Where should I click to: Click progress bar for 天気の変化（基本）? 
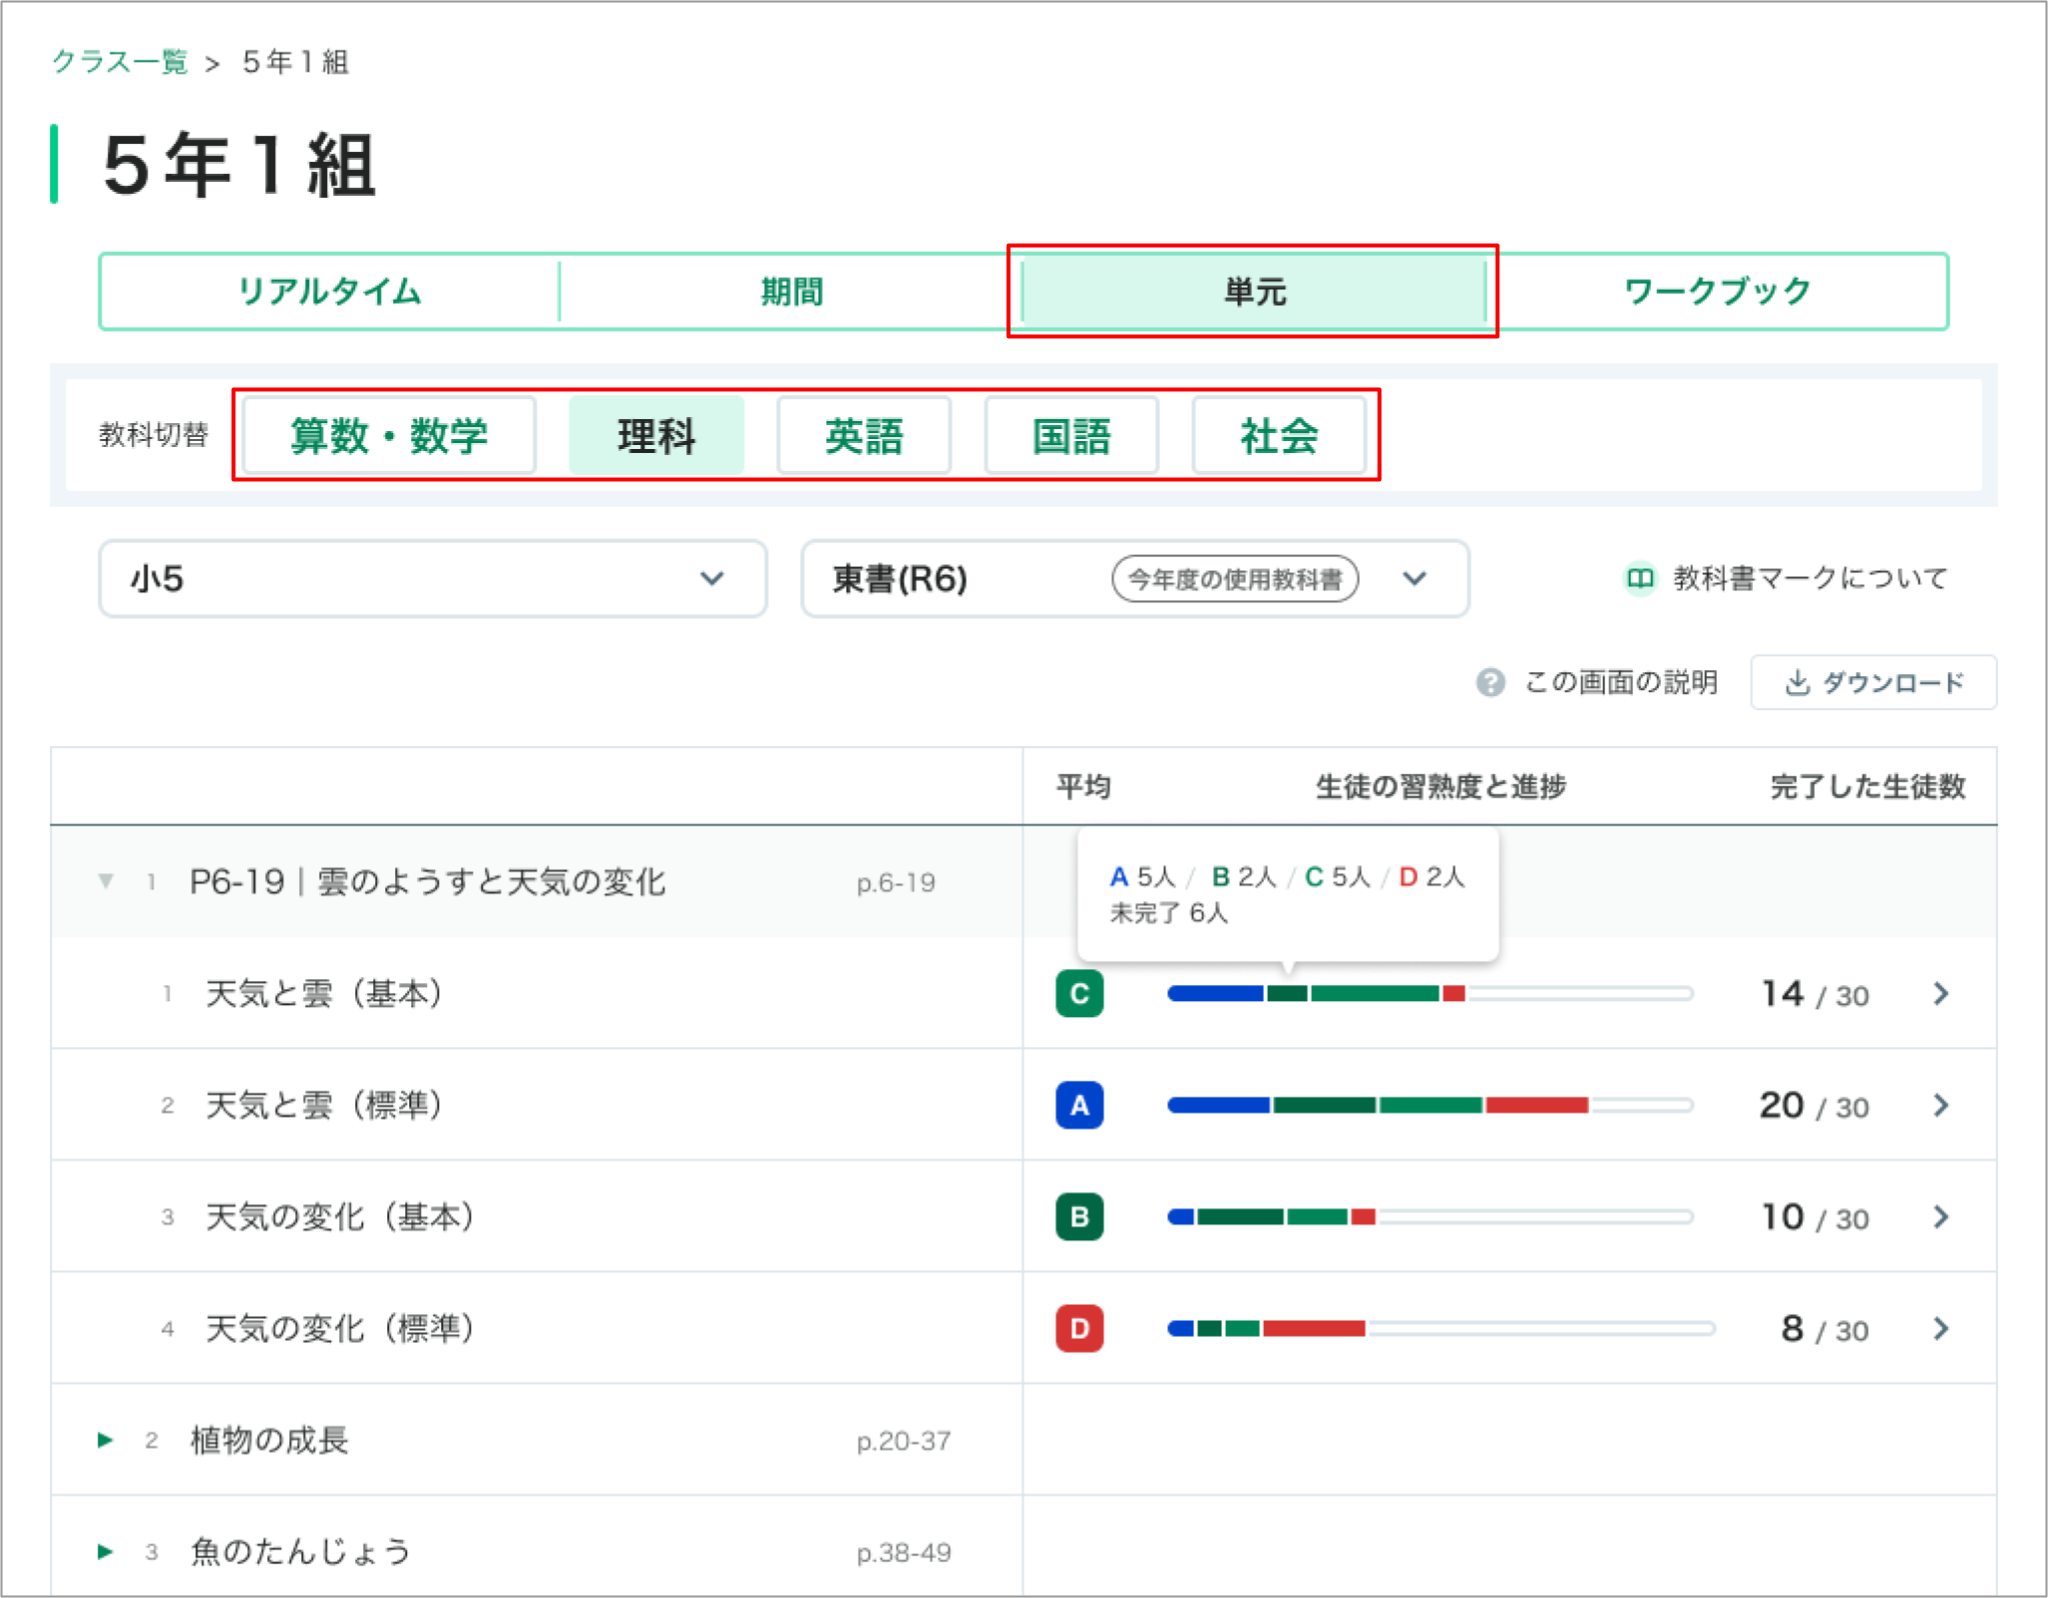[x=1430, y=1217]
